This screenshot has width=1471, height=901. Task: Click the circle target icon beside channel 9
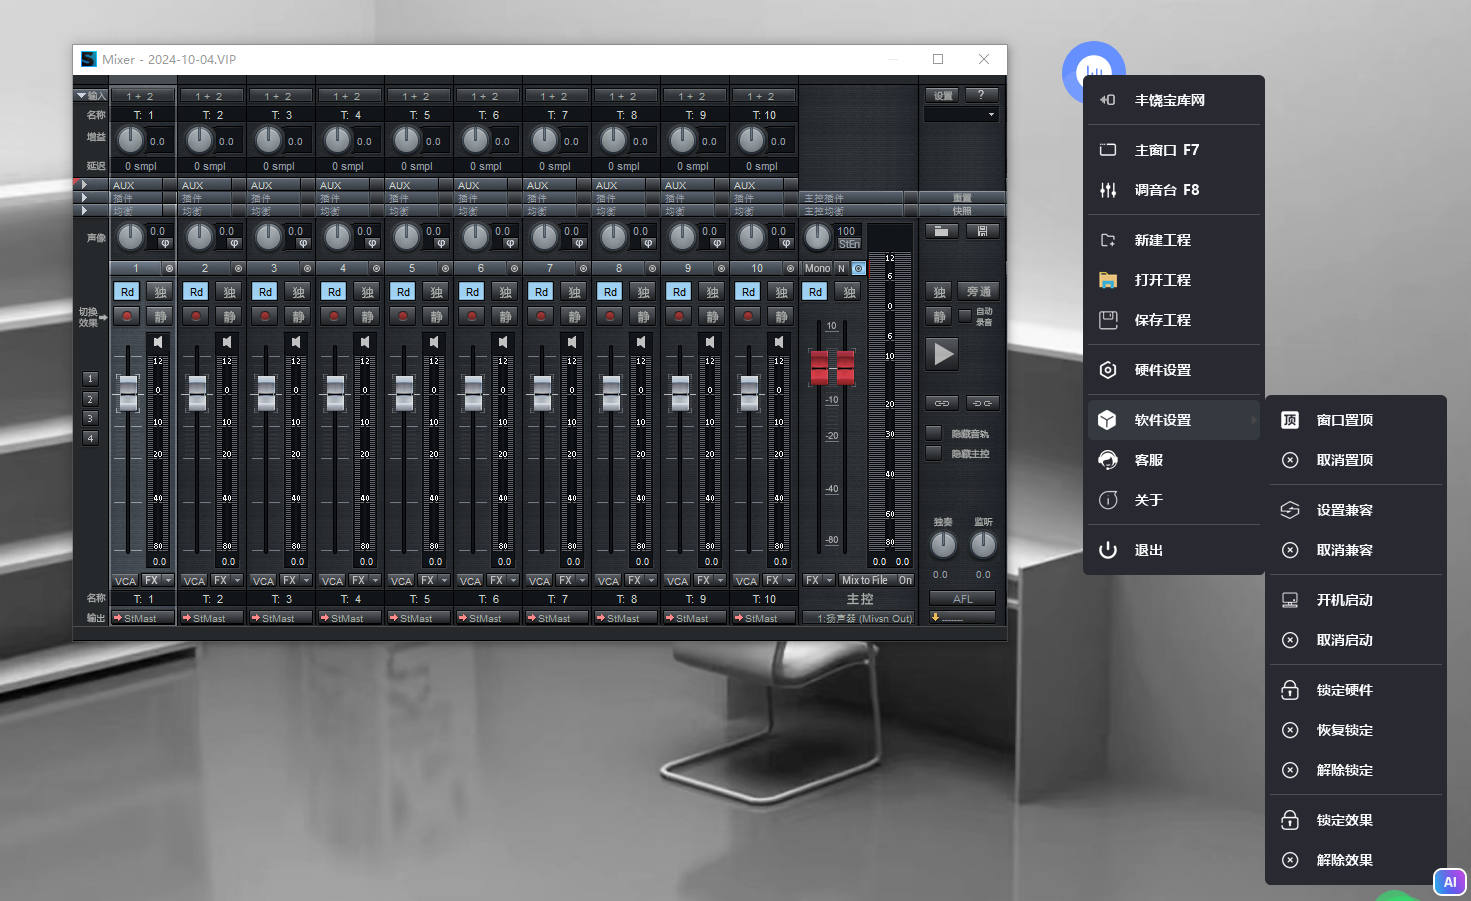coord(721,268)
